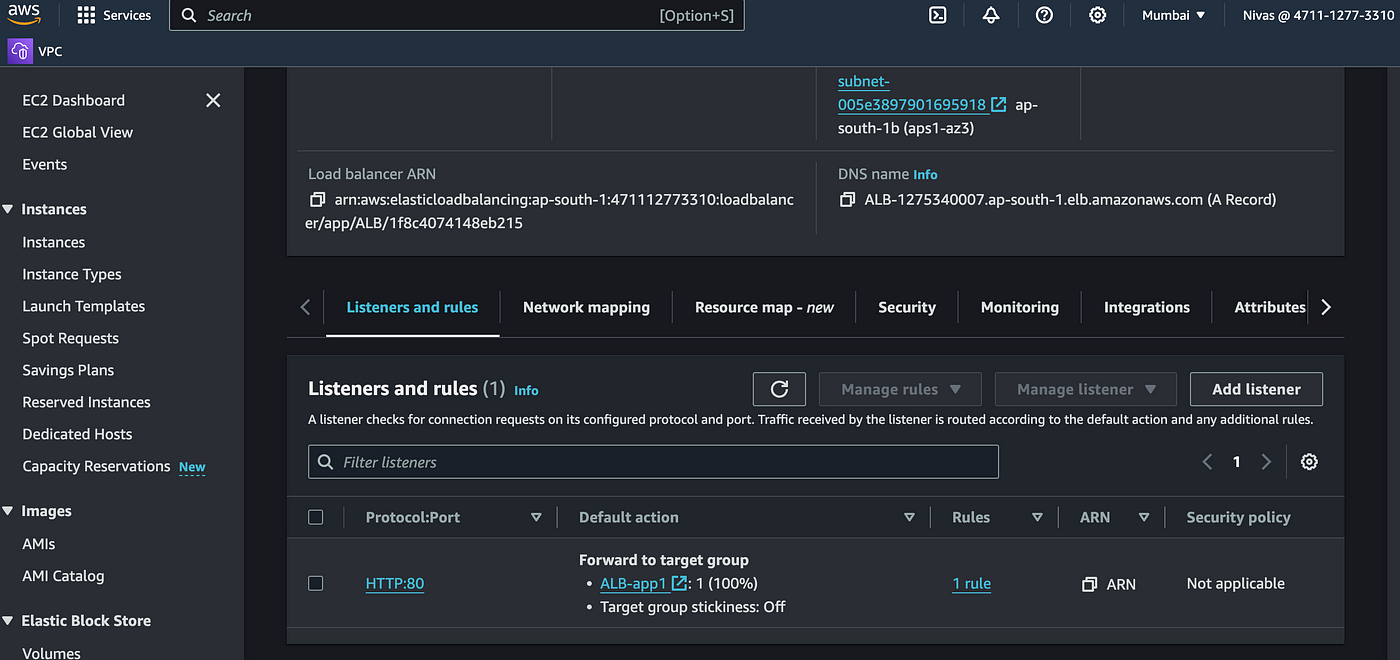Switch to Integrations tab
This screenshot has height=660, width=1400.
[x=1147, y=307]
